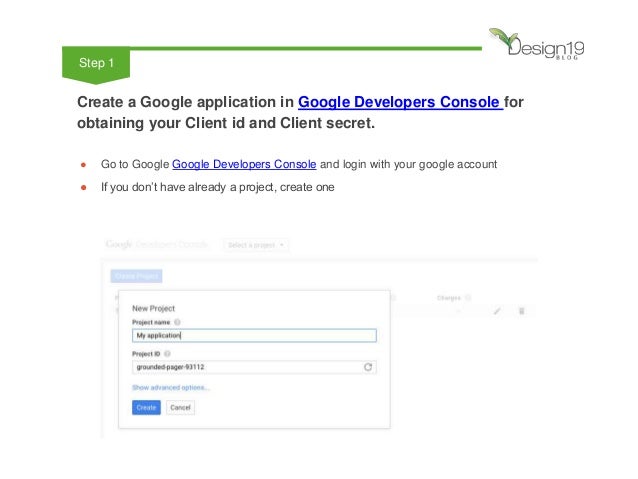The height and width of the screenshot is (479, 638).
Task: Click the pencil edit icon in project row
Action: click(x=497, y=311)
